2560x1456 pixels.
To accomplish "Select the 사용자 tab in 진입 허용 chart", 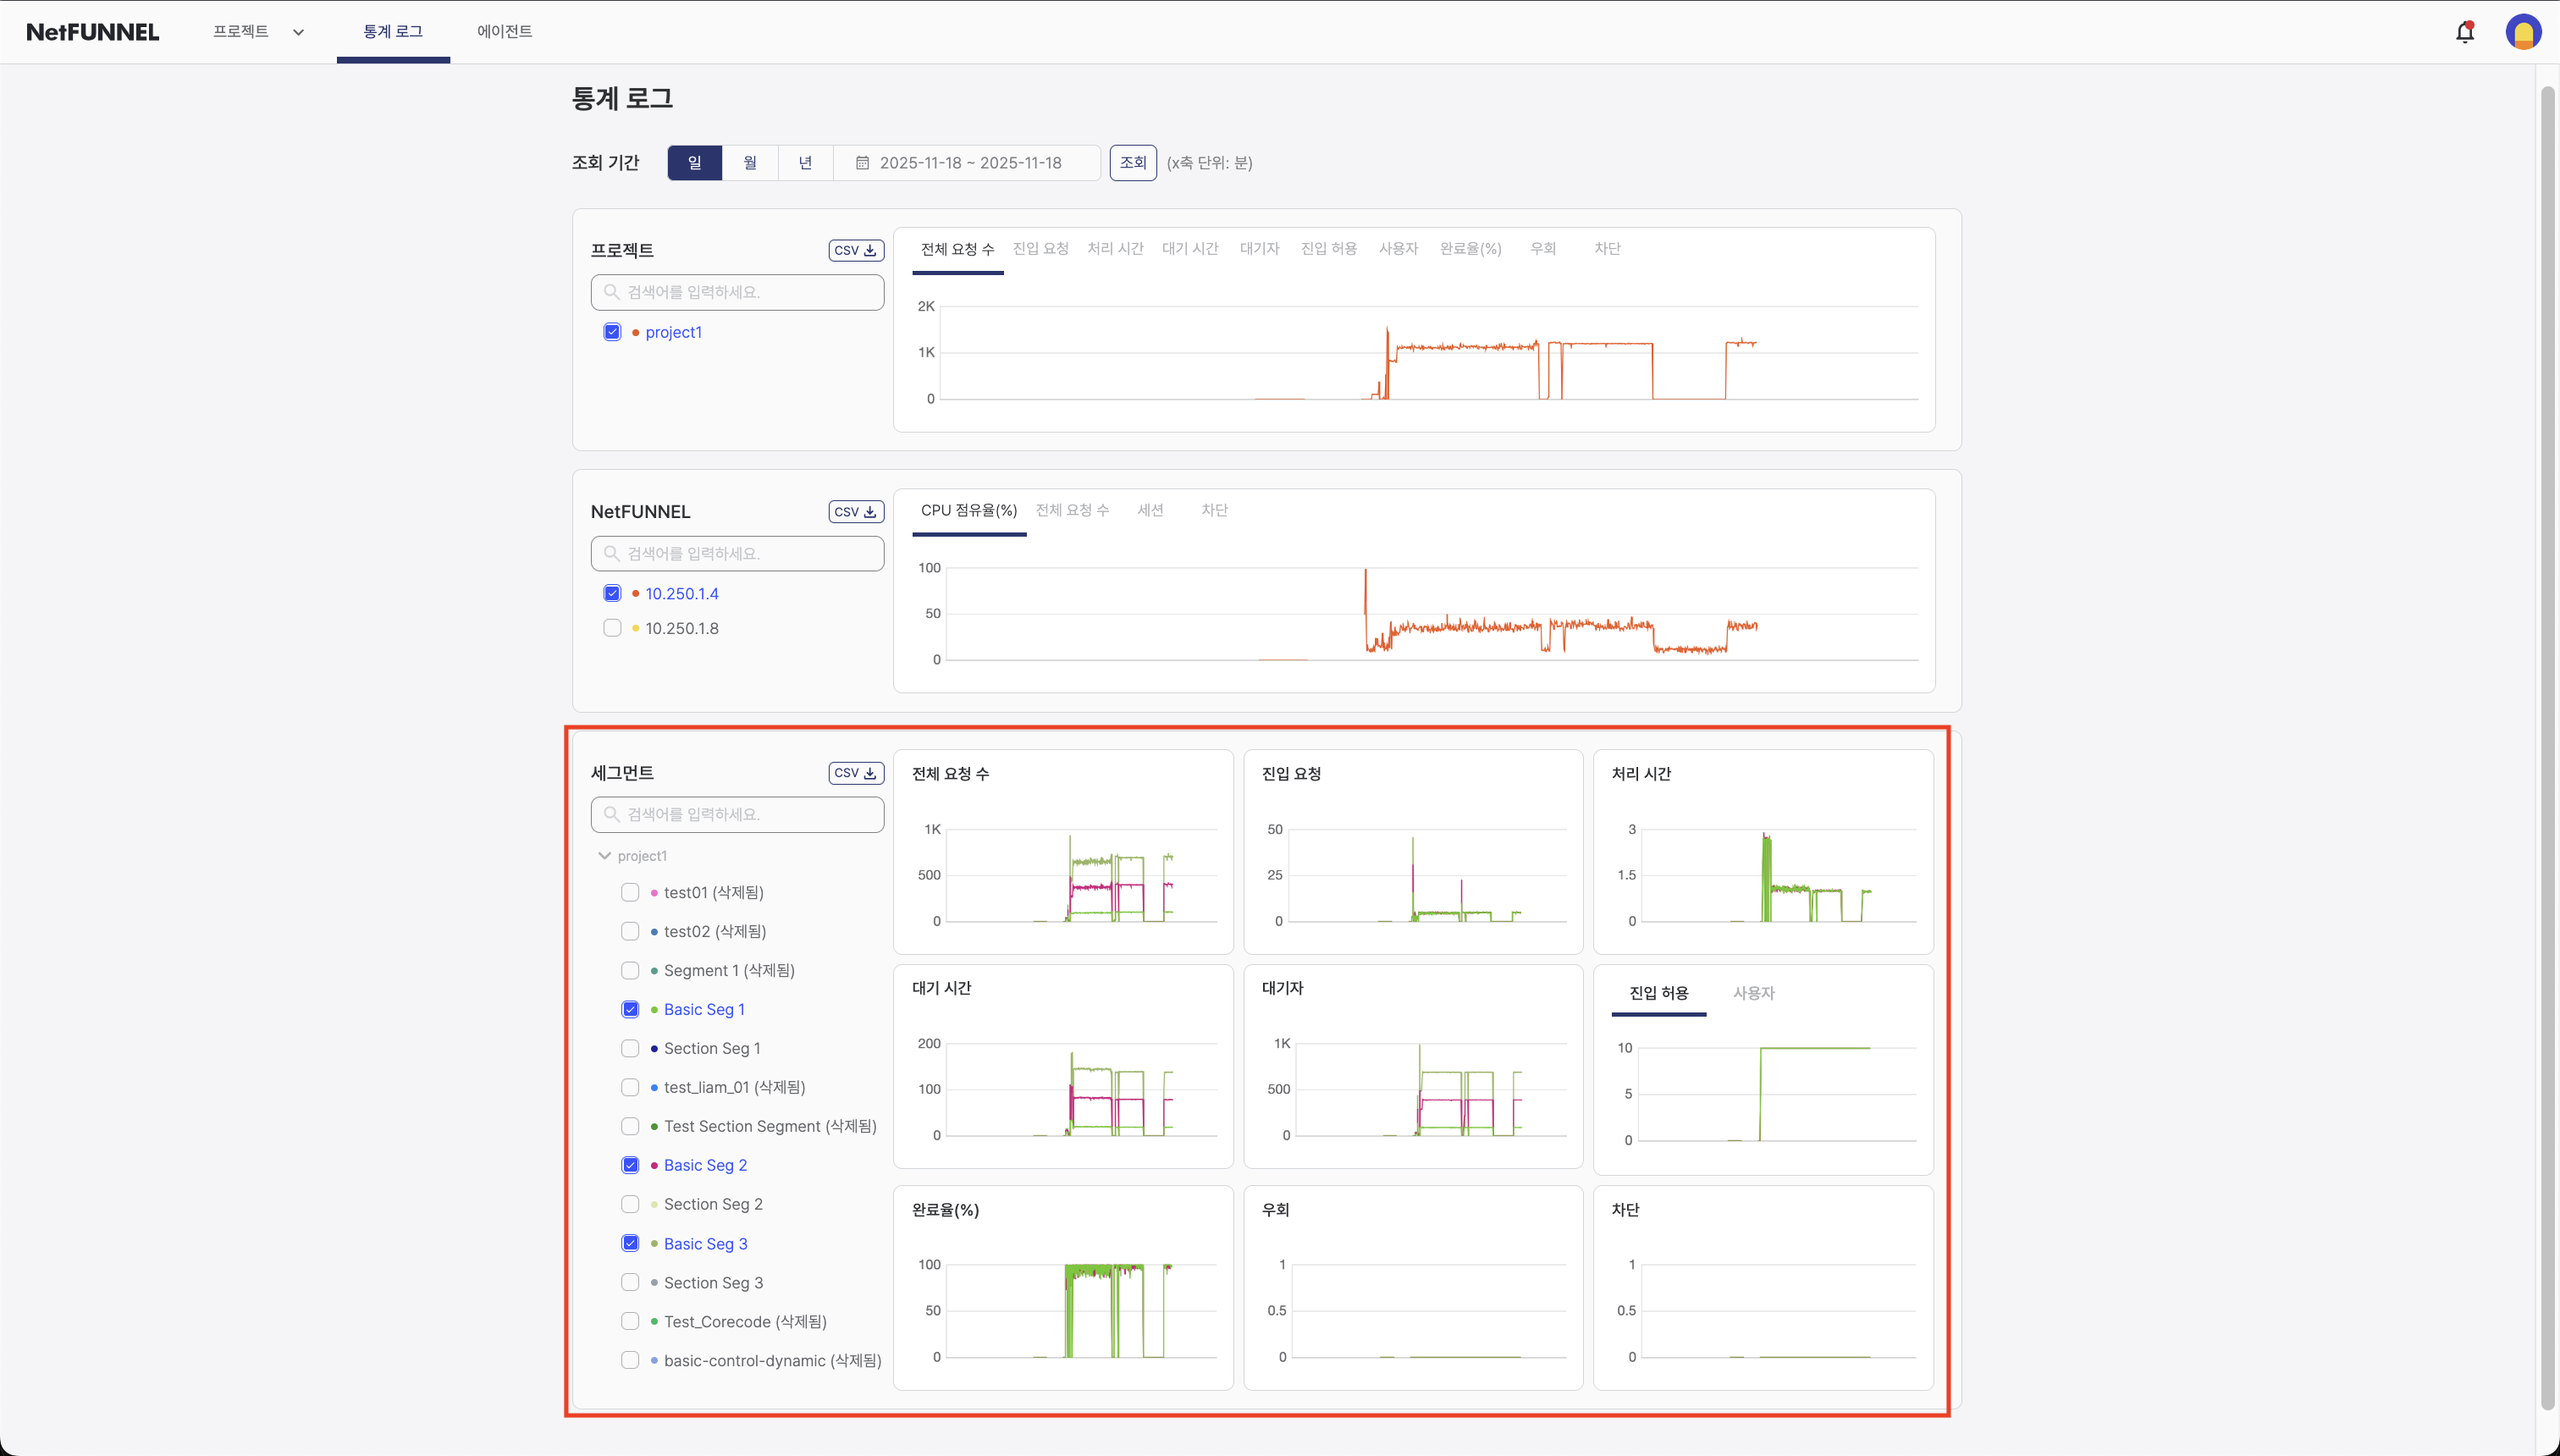I will (x=1753, y=993).
